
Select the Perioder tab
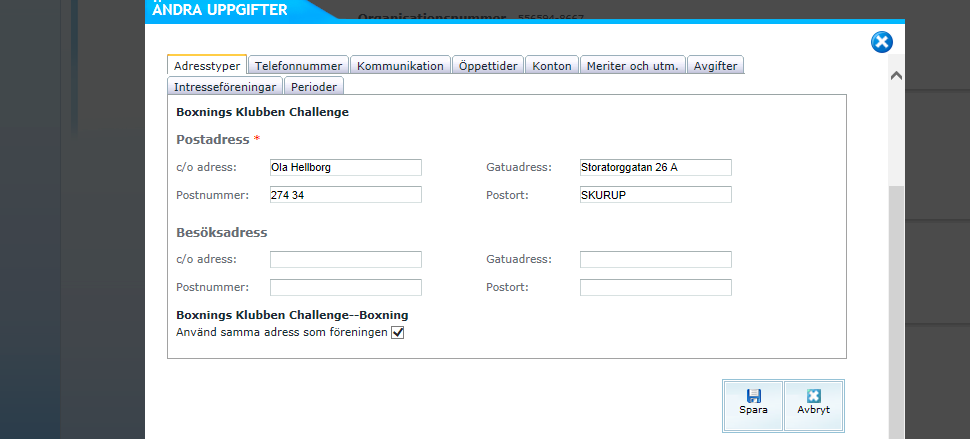314,87
